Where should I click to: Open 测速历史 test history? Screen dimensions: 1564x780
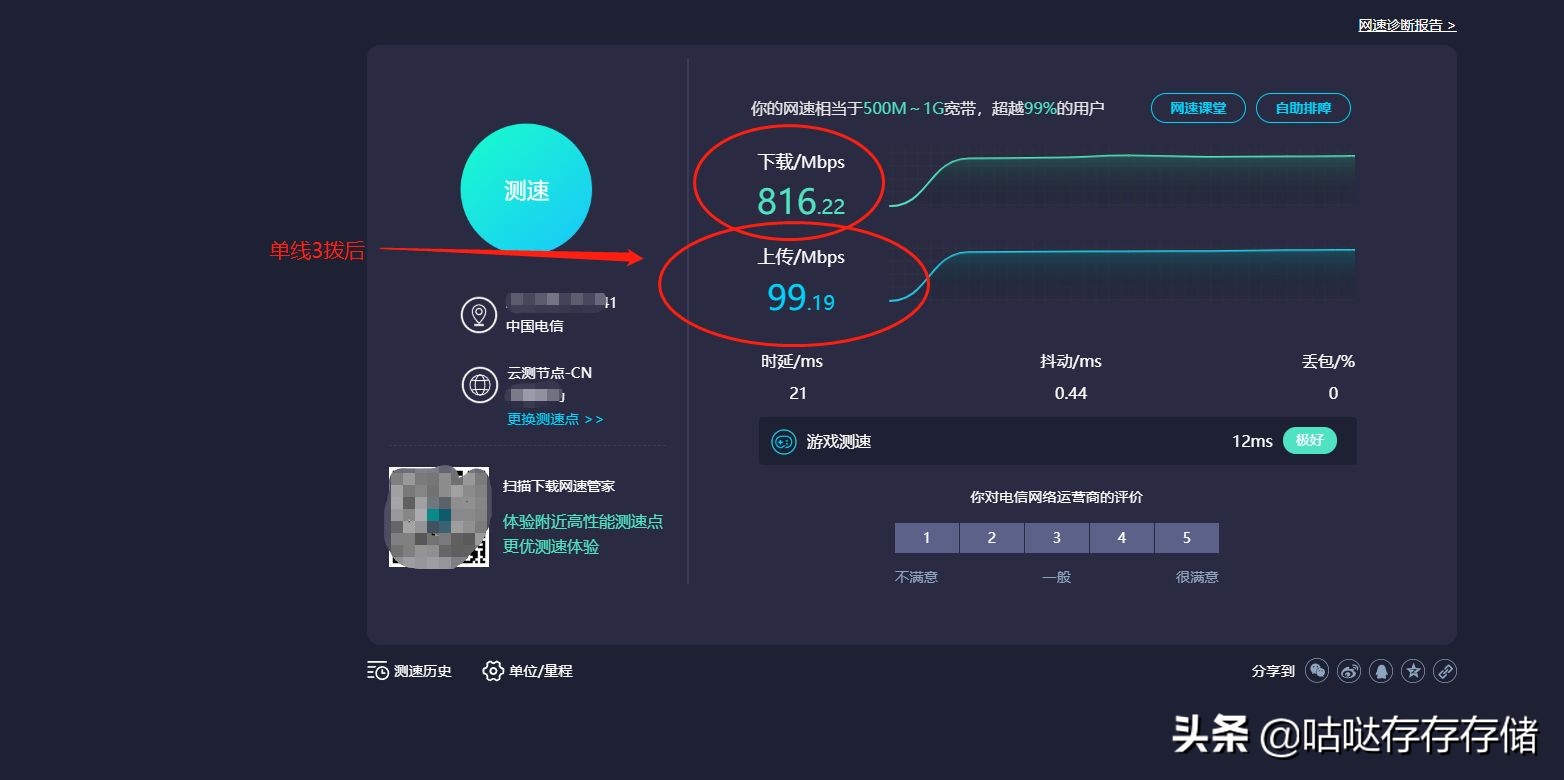[409, 671]
